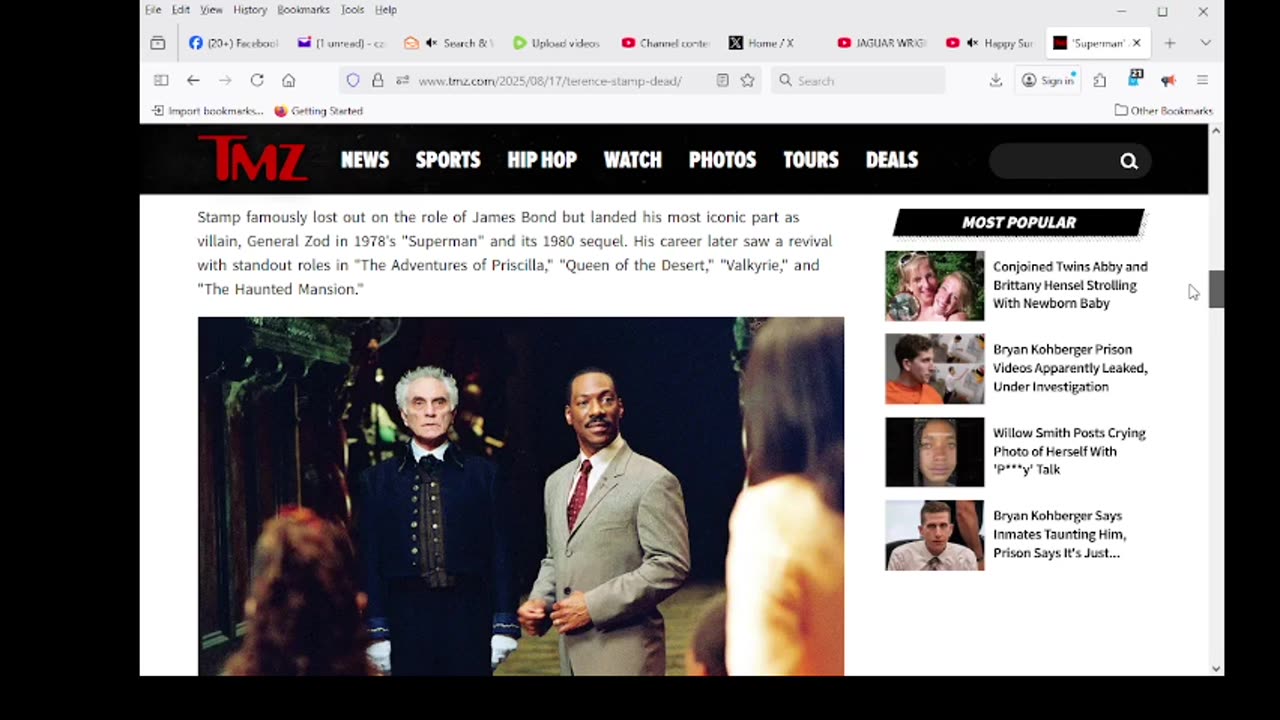Open Kohberger Prison Videos Leaked article
Screen dimensions: 1280x720
[1070, 368]
